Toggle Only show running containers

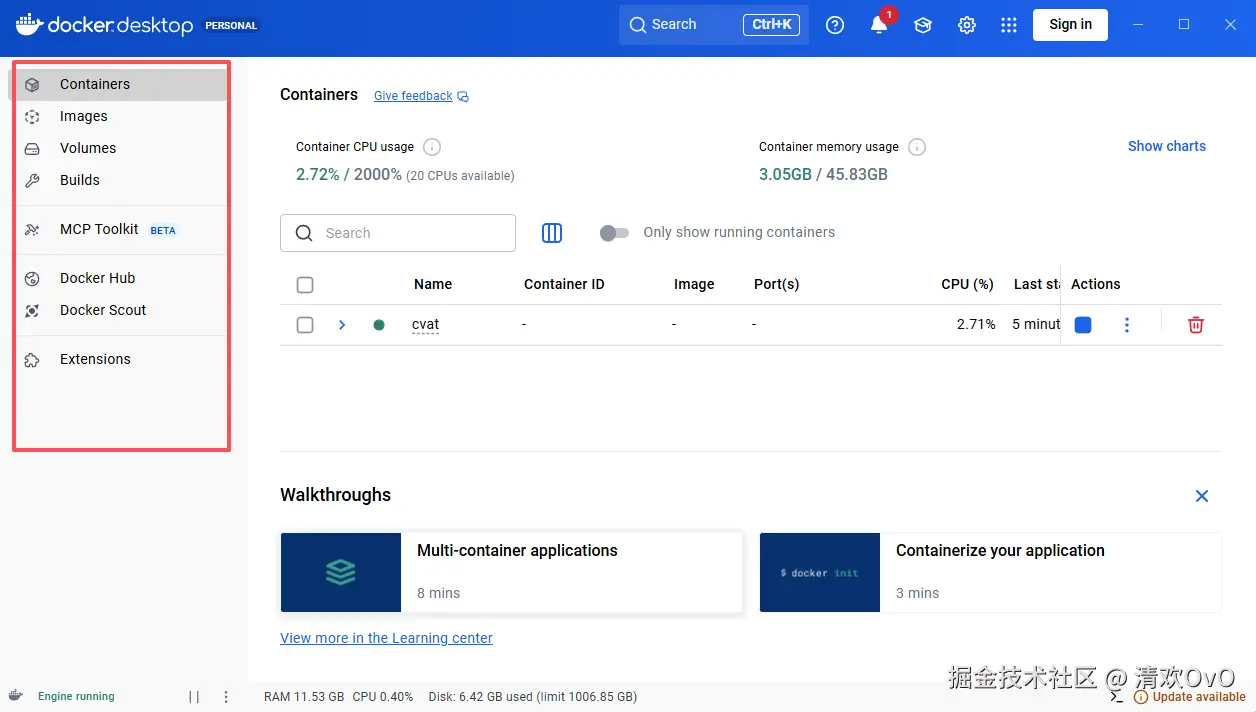(614, 233)
